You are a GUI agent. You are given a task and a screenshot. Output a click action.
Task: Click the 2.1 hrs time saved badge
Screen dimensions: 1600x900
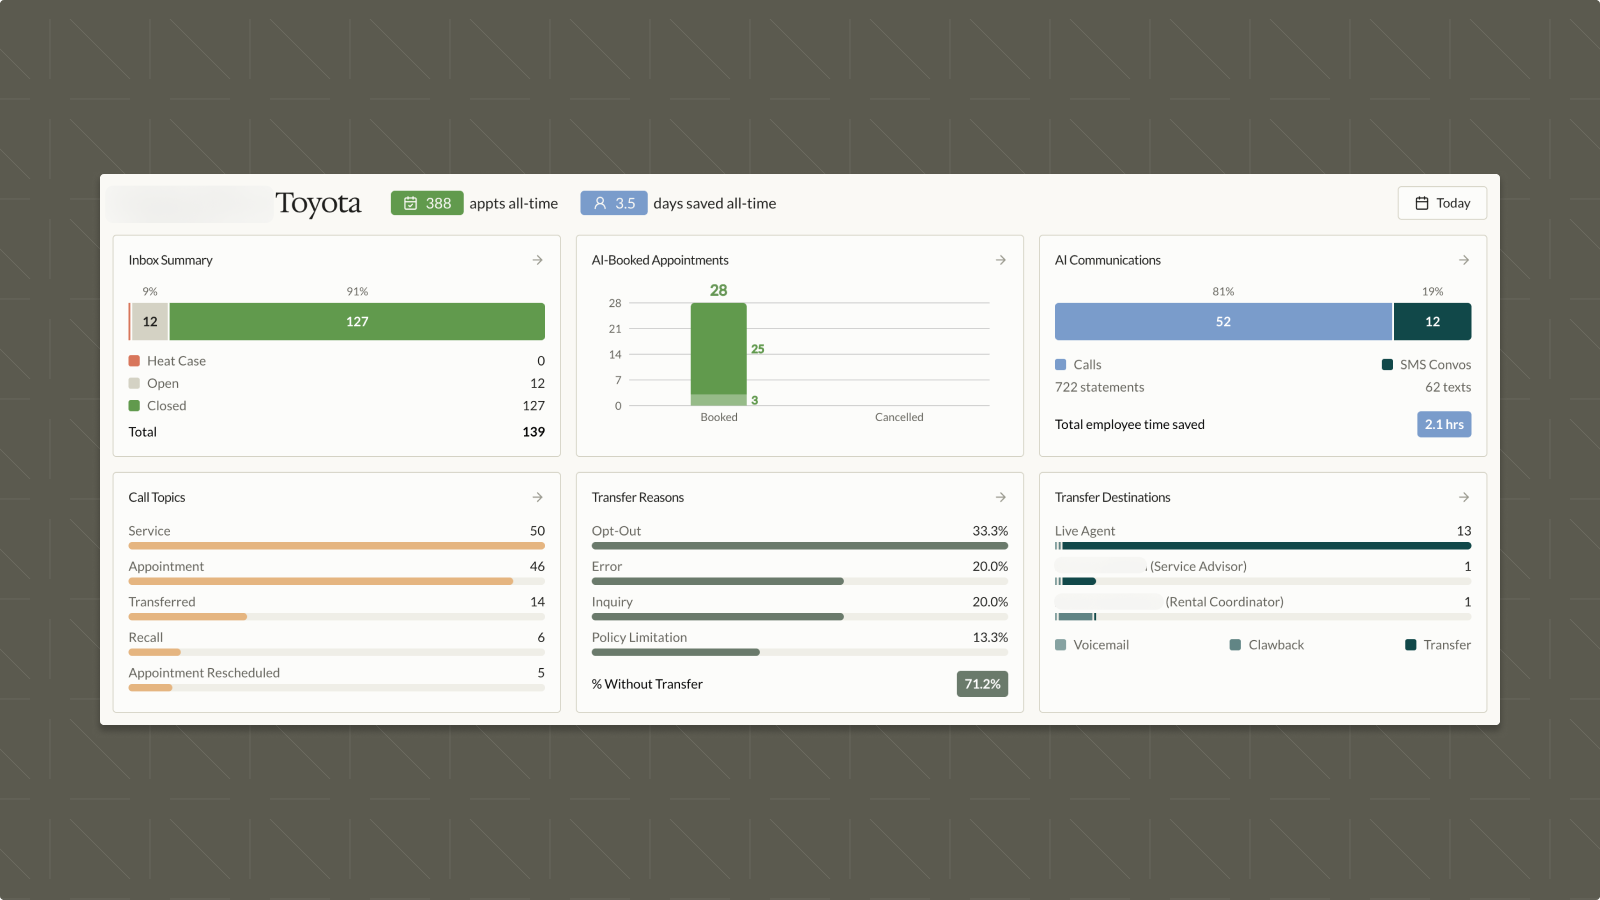click(1444, 424)
